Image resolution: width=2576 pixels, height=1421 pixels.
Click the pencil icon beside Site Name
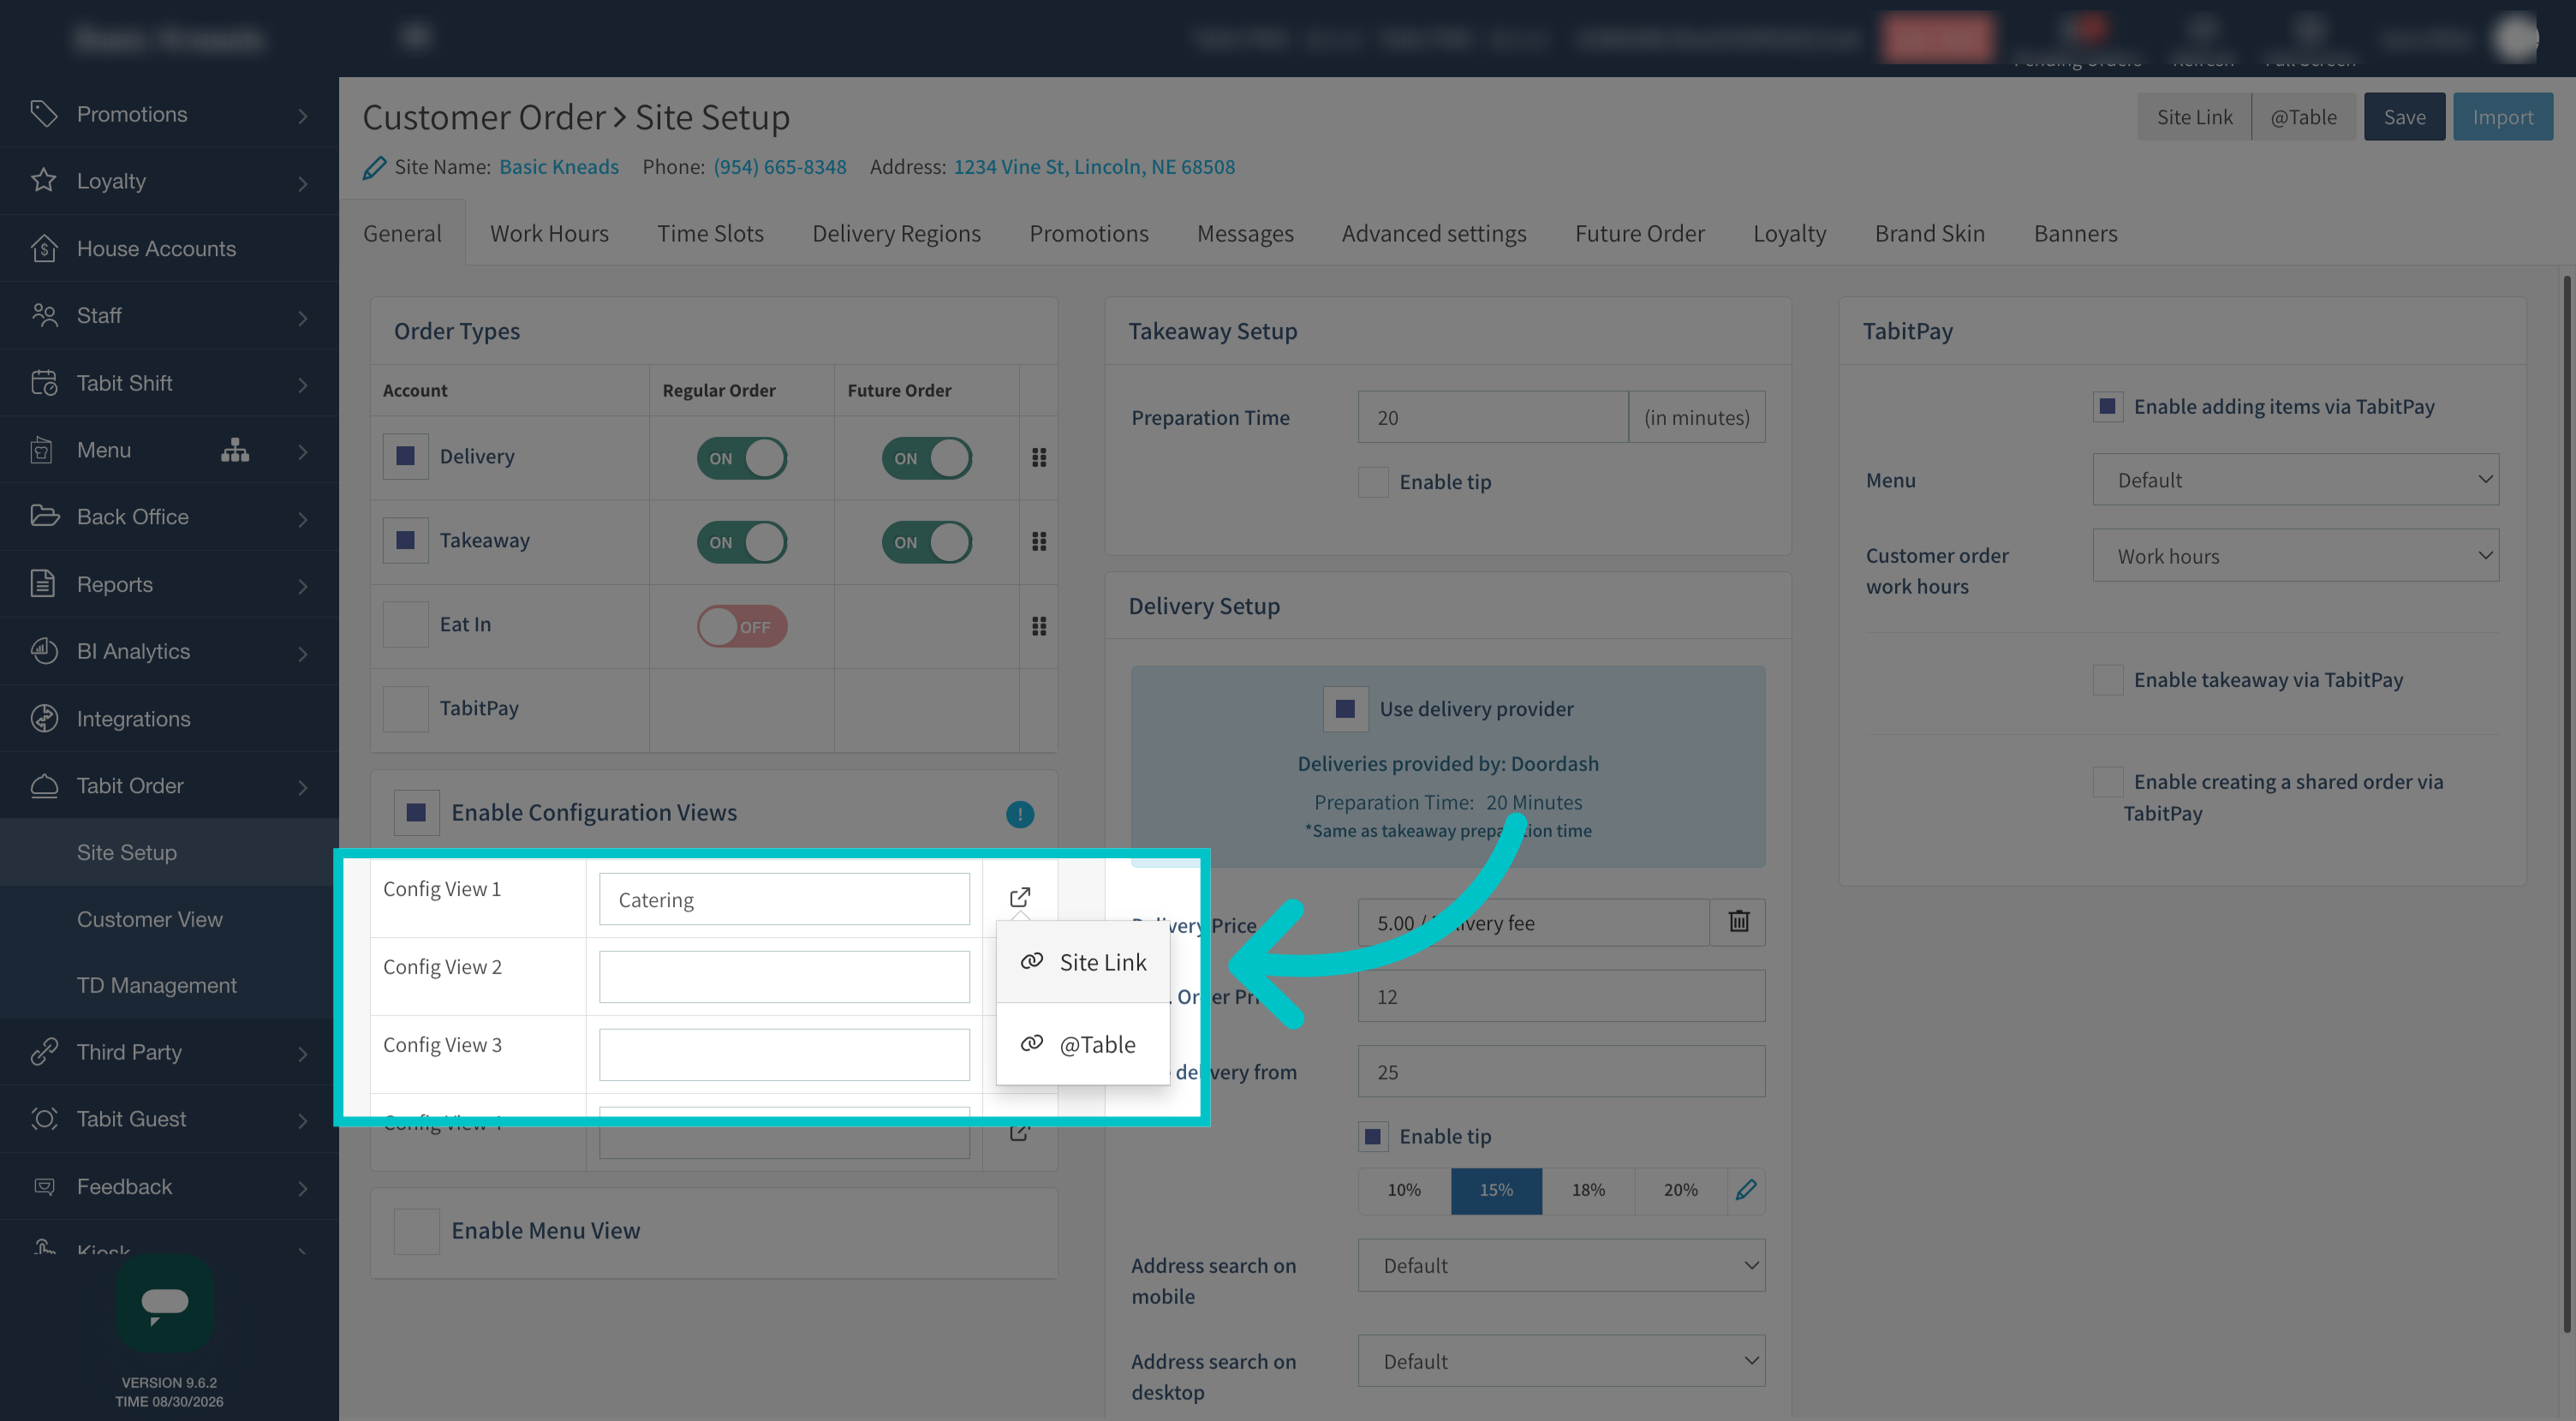[374, 168]
